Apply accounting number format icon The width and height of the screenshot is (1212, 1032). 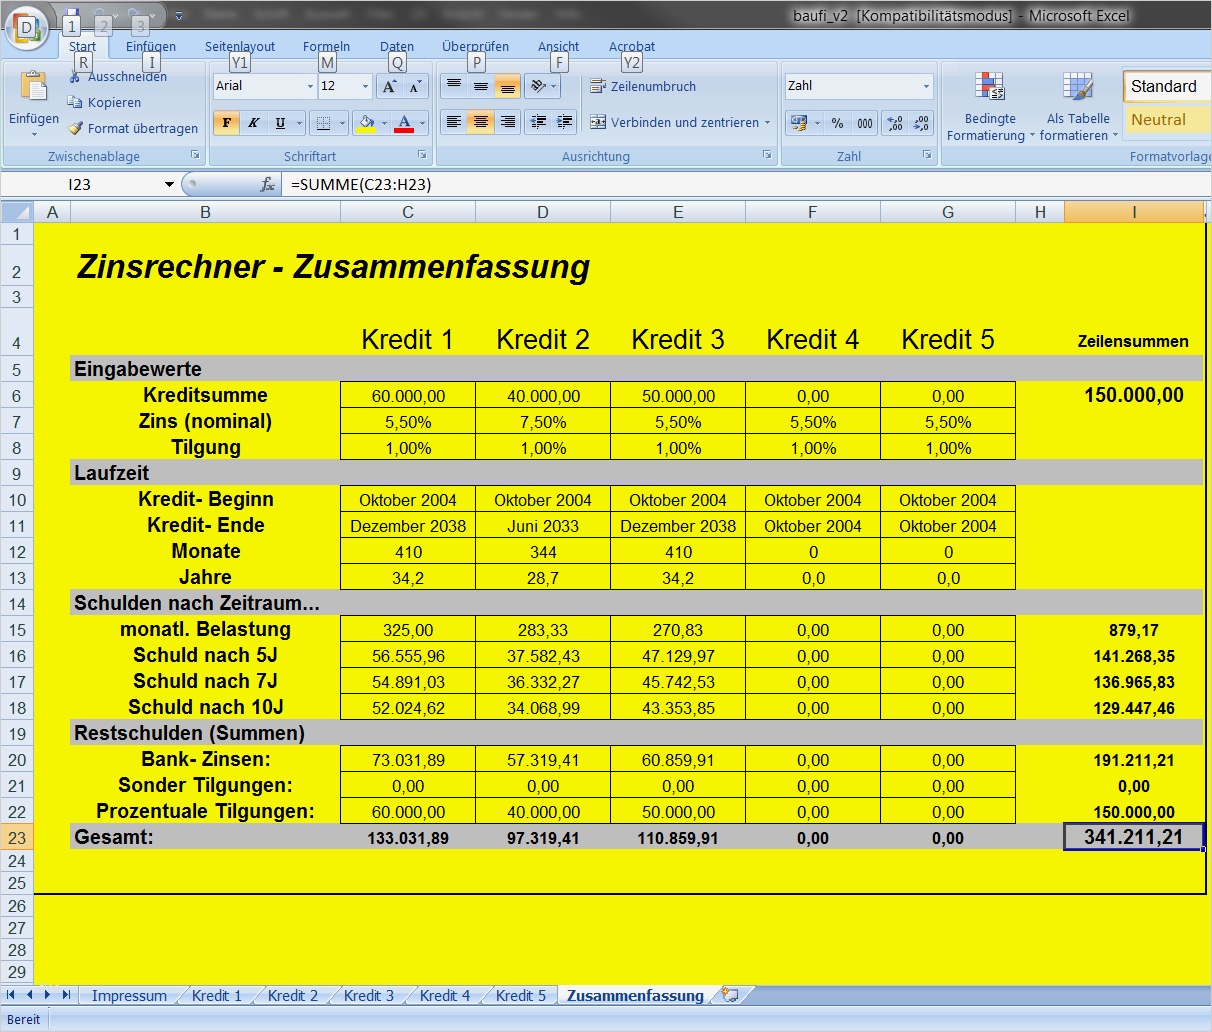798,123
